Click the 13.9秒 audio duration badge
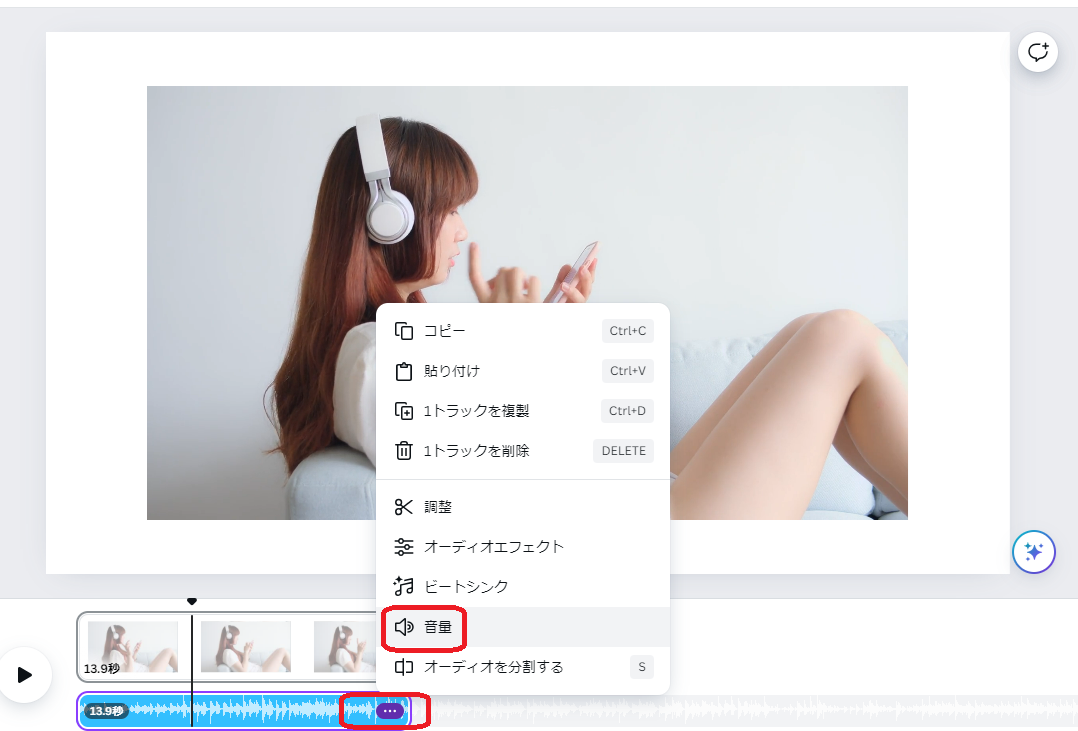 106,710
